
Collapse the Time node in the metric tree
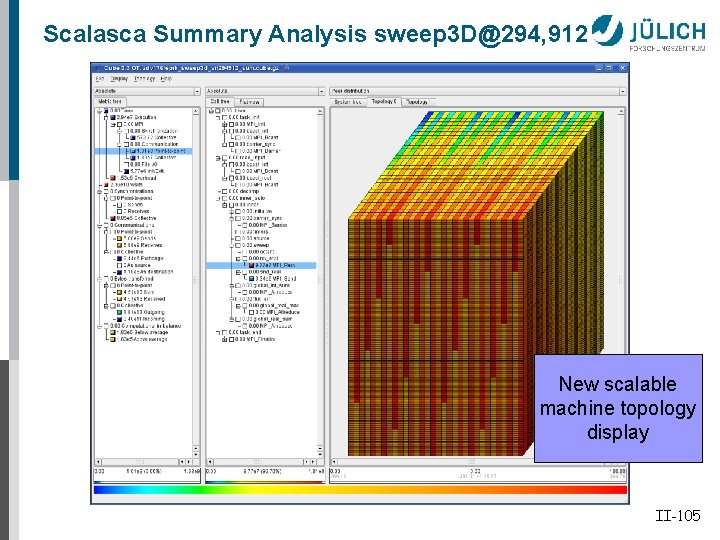pyautogui.click(x=99, y=111)
